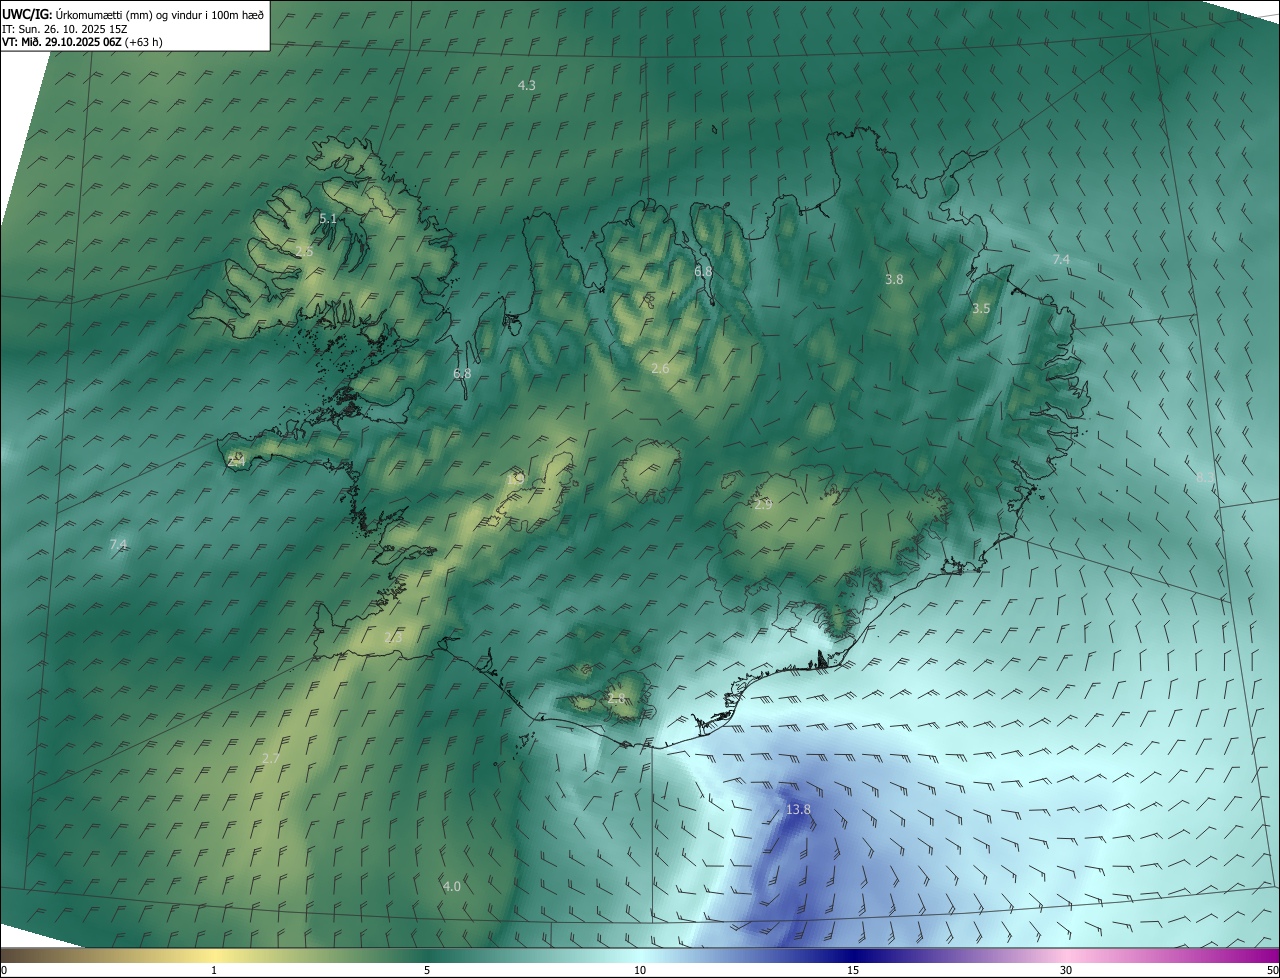Click the 8.3 value east of Iceland
The image size is (1280, 978).
[x=1205, y=478]
